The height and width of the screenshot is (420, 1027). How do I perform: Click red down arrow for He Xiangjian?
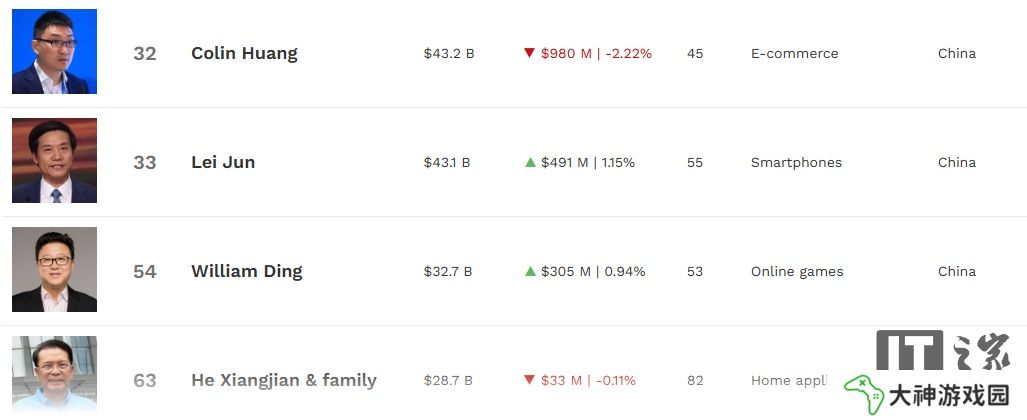coord(530,380)
